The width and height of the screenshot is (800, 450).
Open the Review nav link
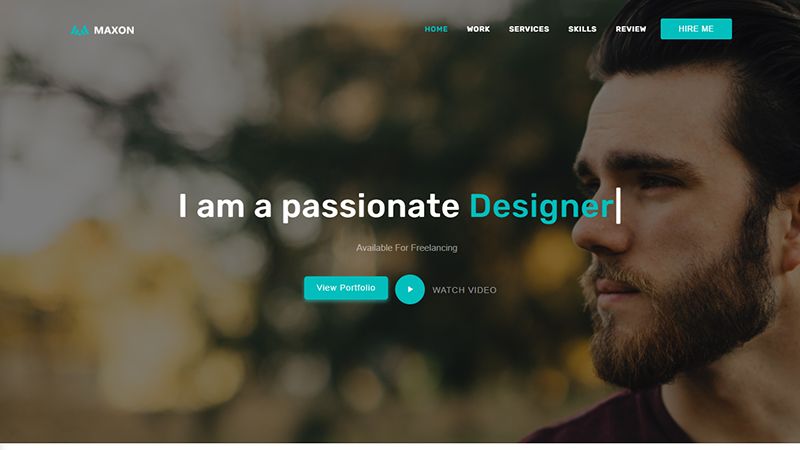(631, 29)
